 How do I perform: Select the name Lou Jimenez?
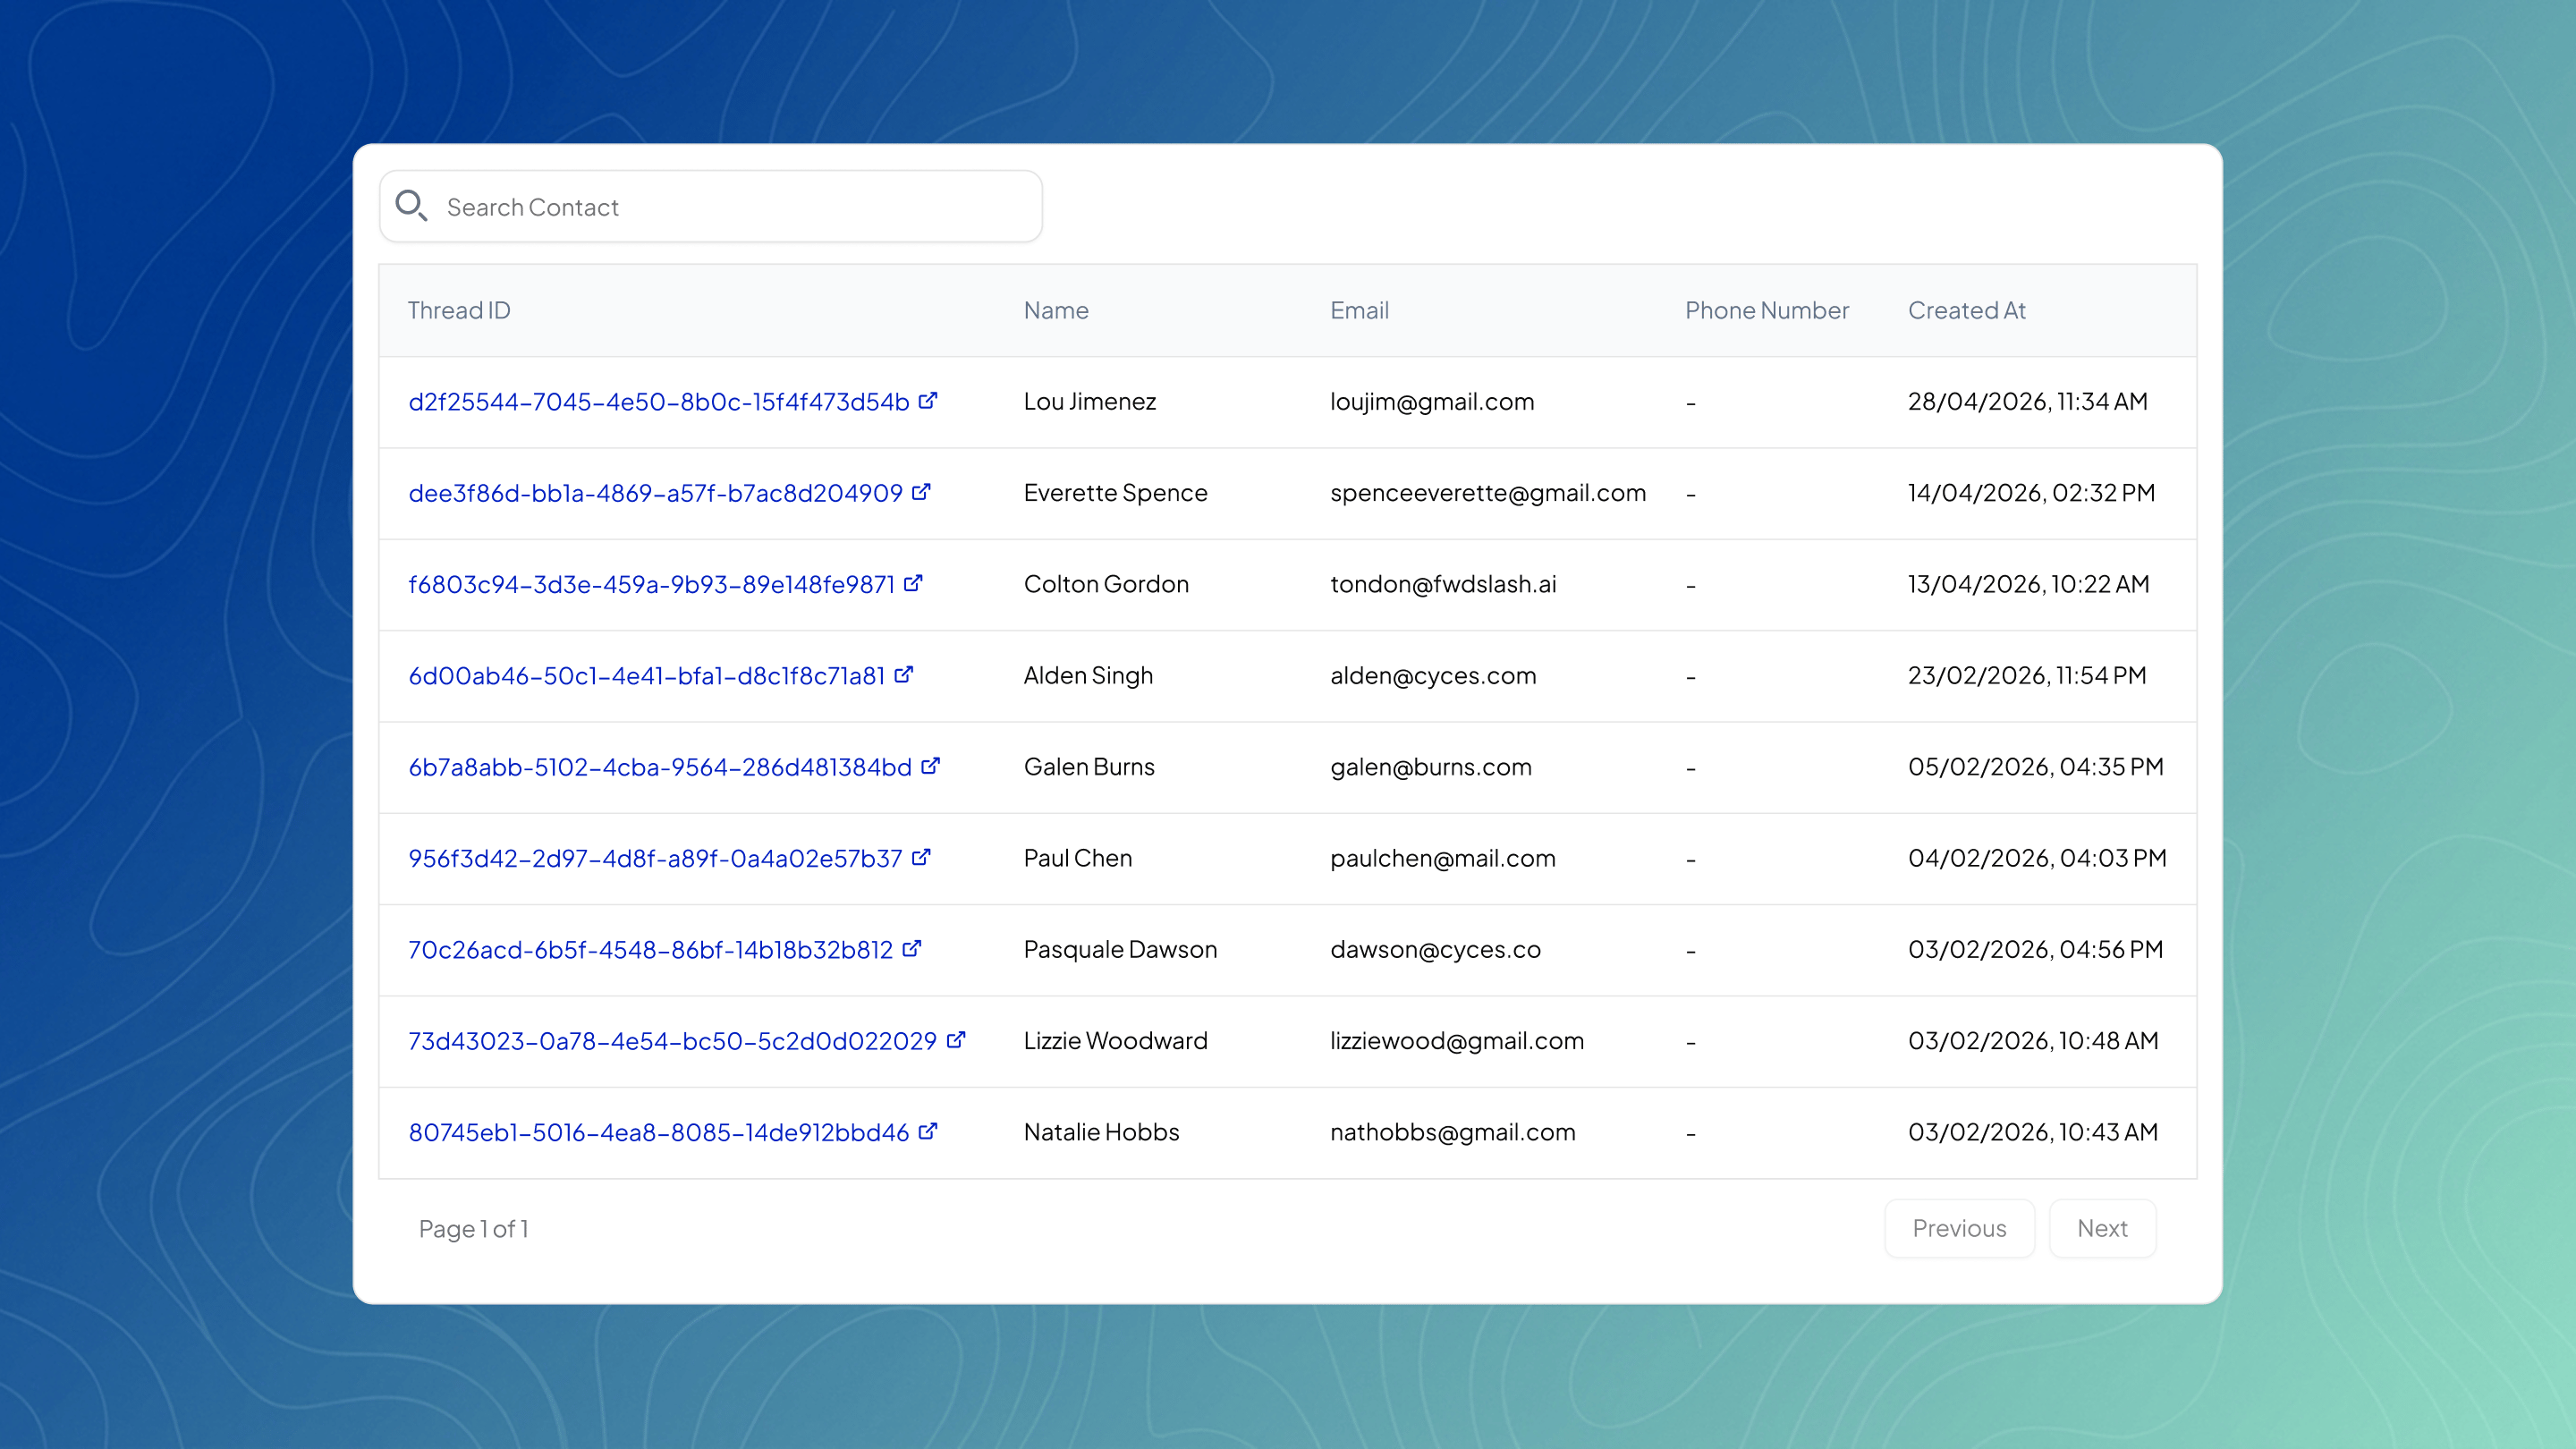point(1090,402)
